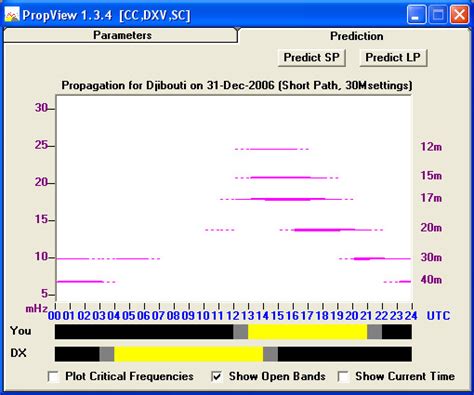
Task: Click the yellow daylight segment of You bar
Action: [307, 332]
